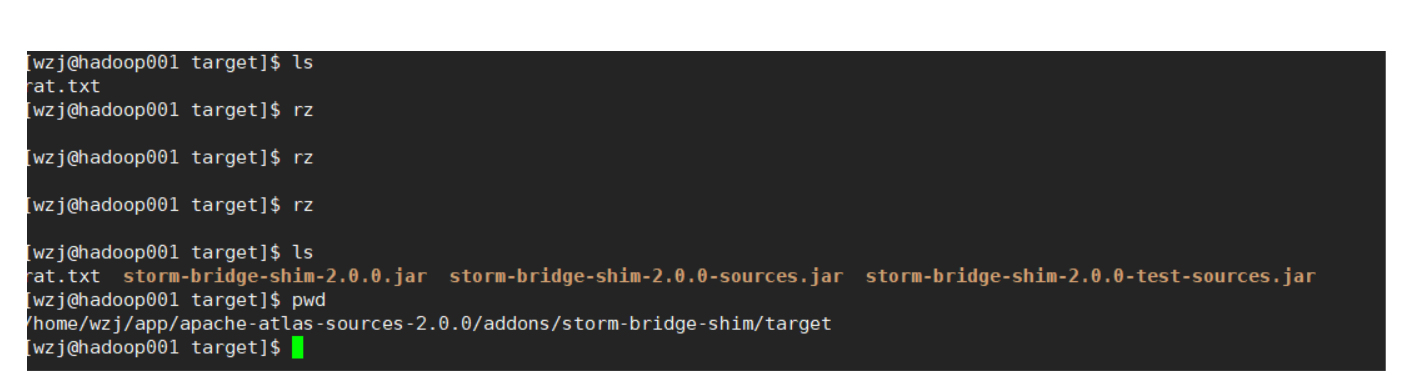Click the ls command on the top line
Viewport: 1408px width, 384px height.
302,62
